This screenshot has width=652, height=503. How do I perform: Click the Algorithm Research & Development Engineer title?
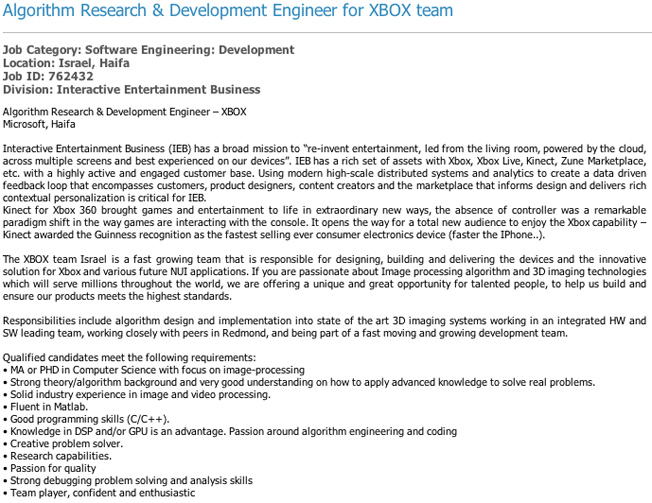[227, 10]
